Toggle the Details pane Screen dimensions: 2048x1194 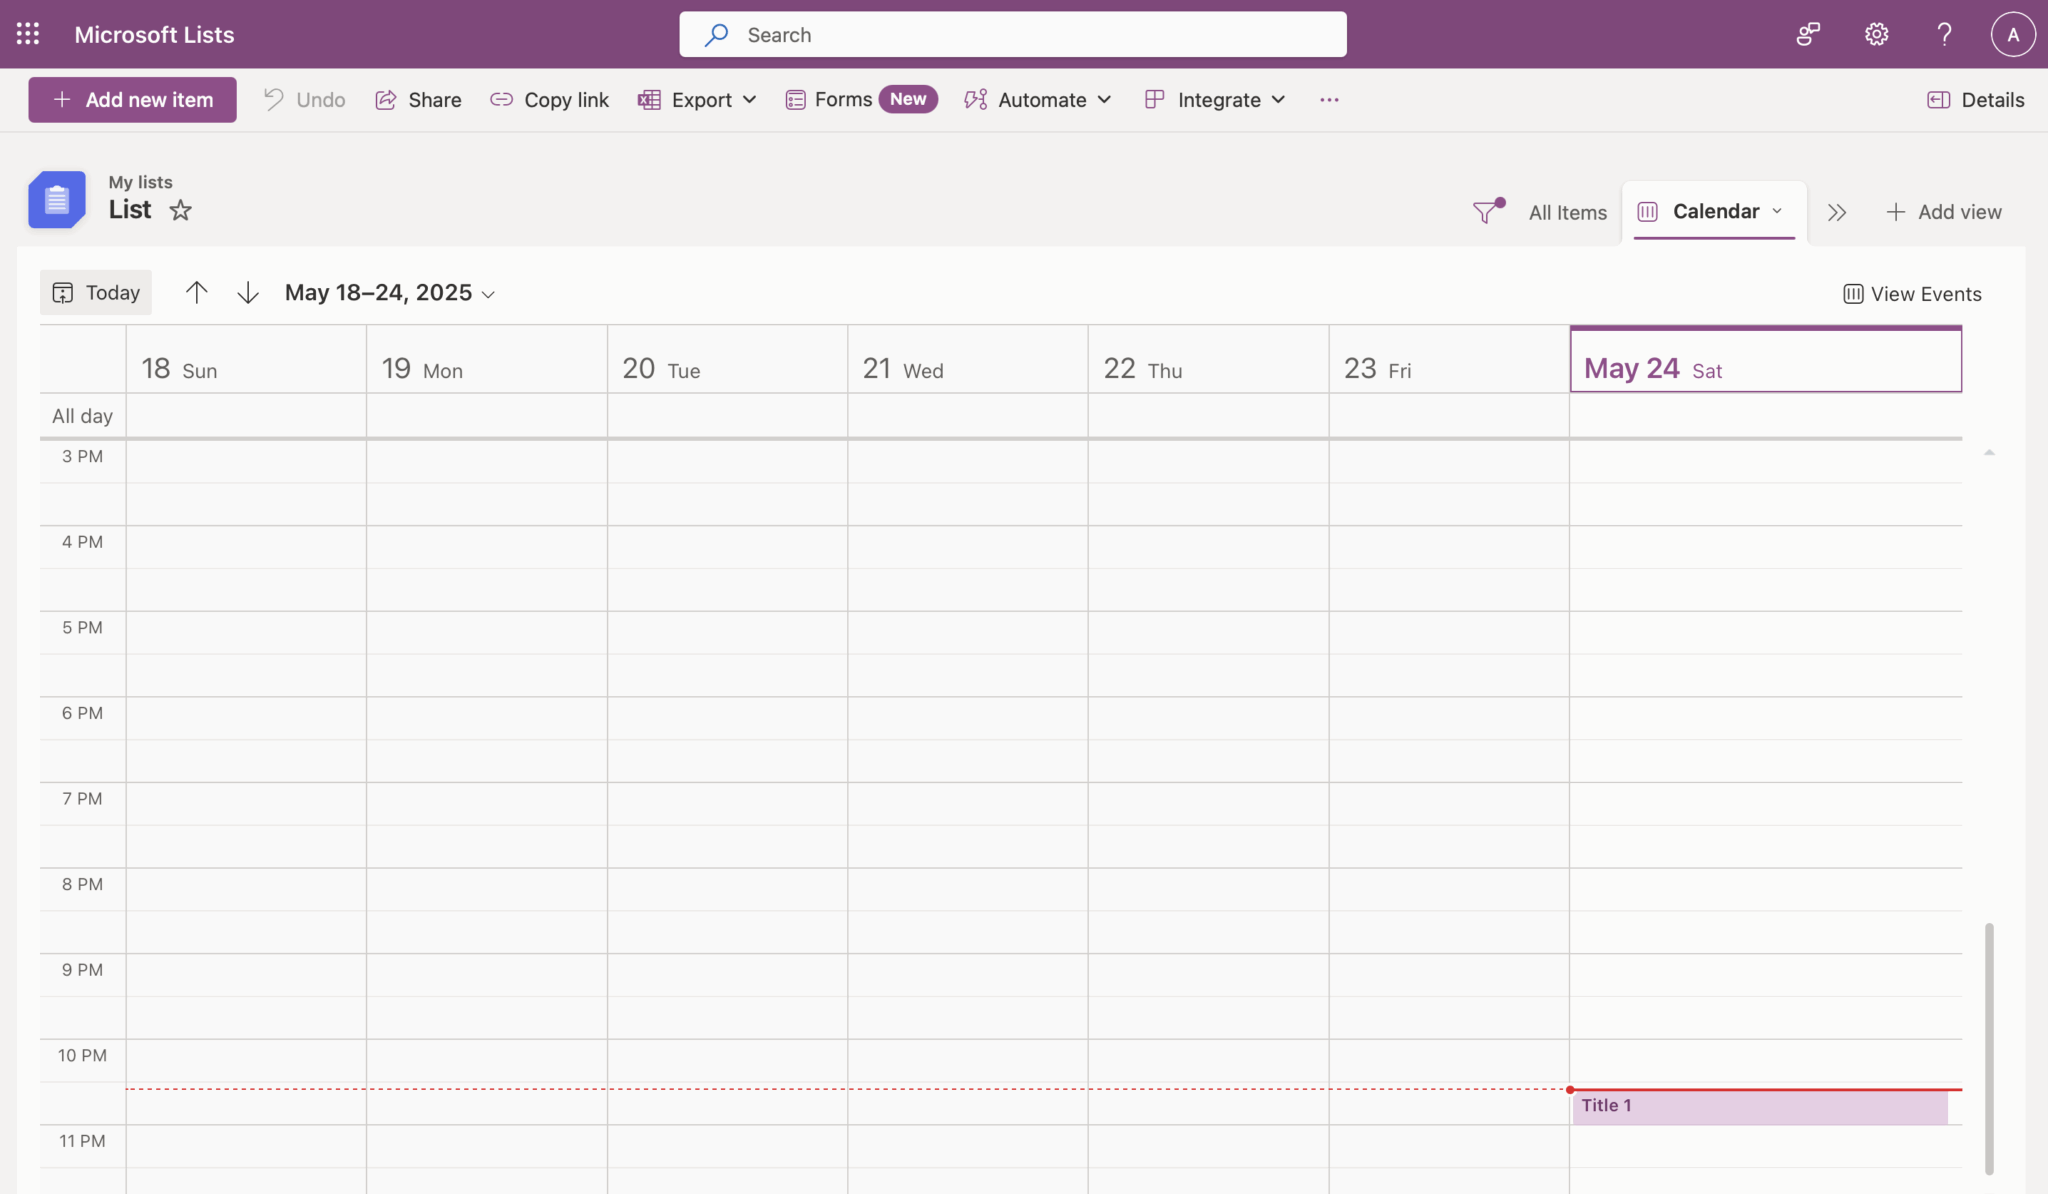click(1975, 99)
